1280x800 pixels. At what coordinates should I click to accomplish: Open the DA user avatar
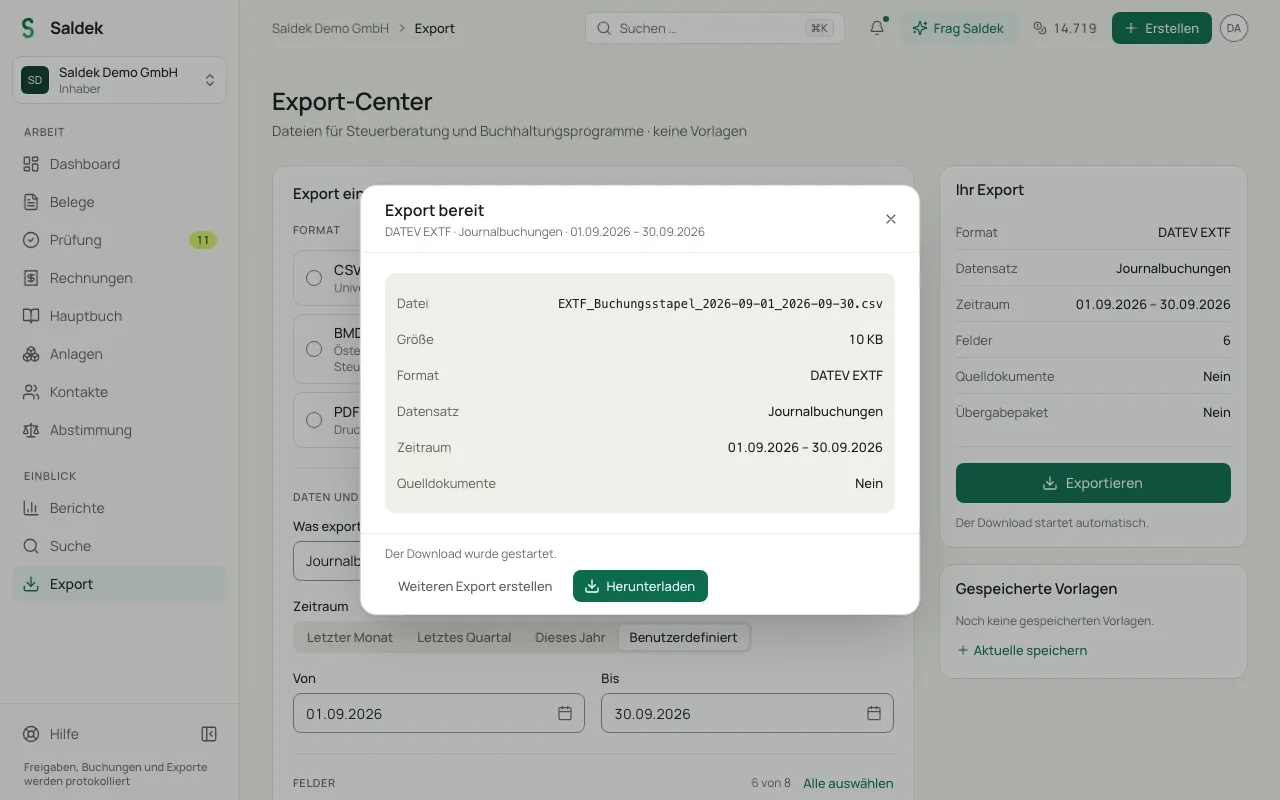1234,28
